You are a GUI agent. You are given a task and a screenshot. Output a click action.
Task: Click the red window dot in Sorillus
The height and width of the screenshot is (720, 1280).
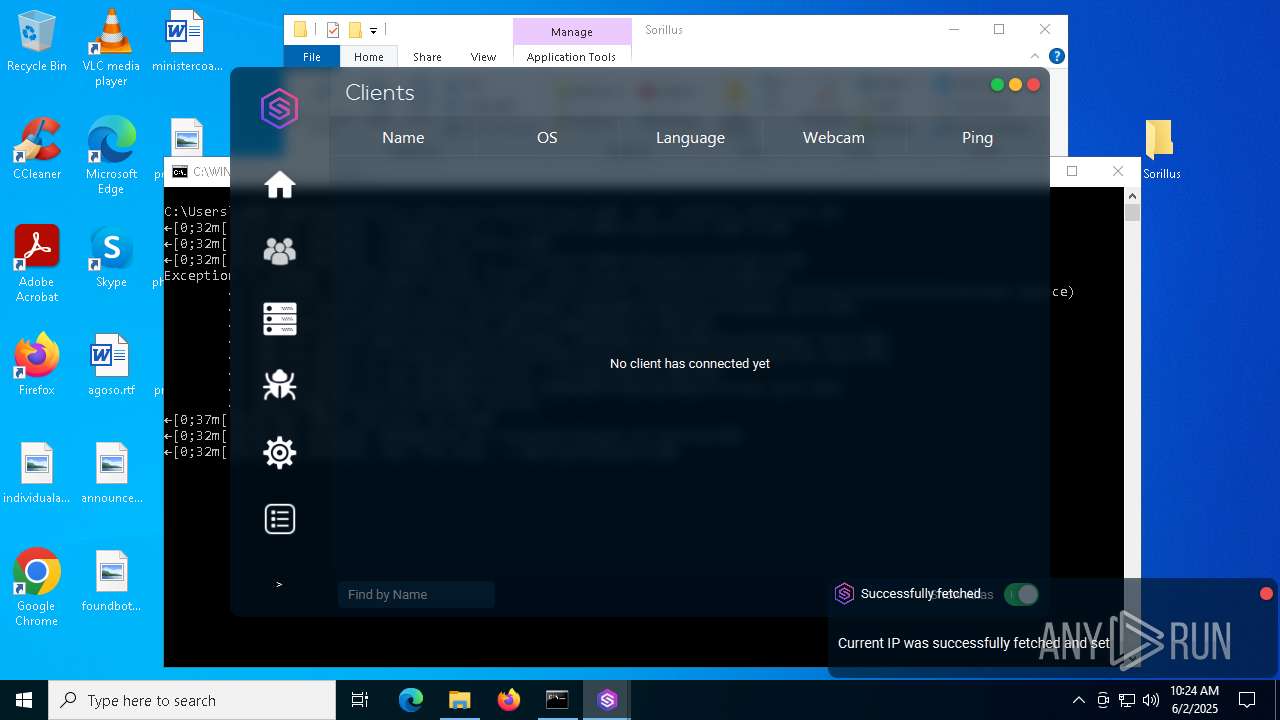(x=1034, y=85)
